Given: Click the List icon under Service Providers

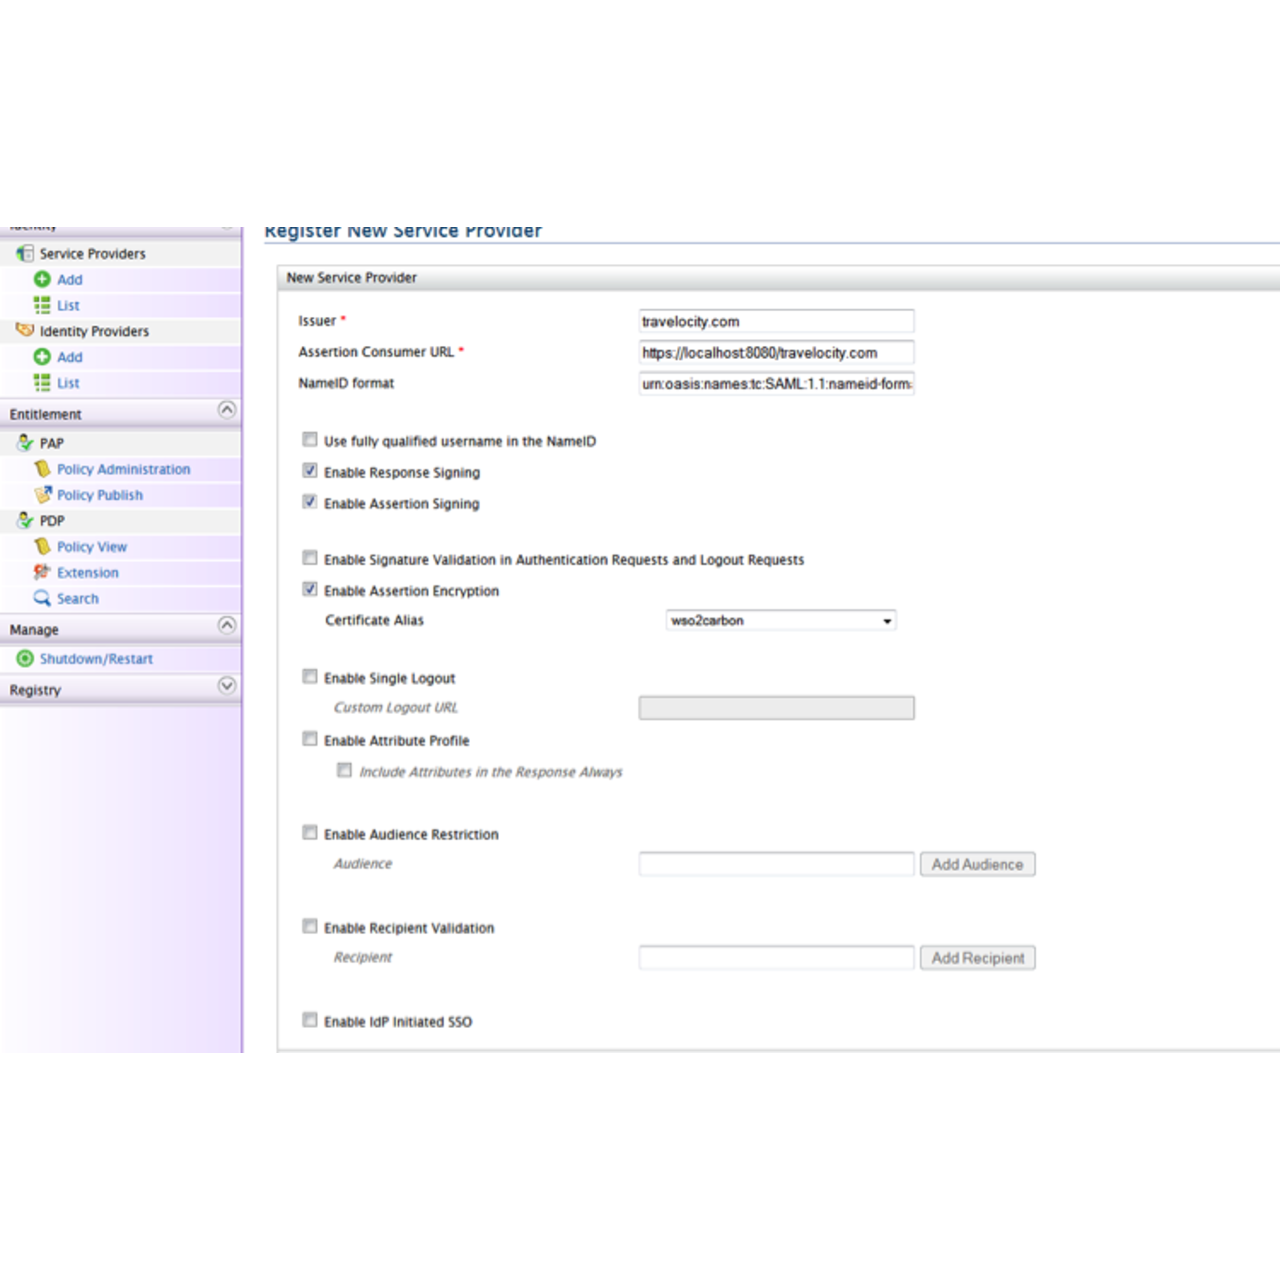Looking at the screenshot, I should pyautogui.click(x=42, y=305).
